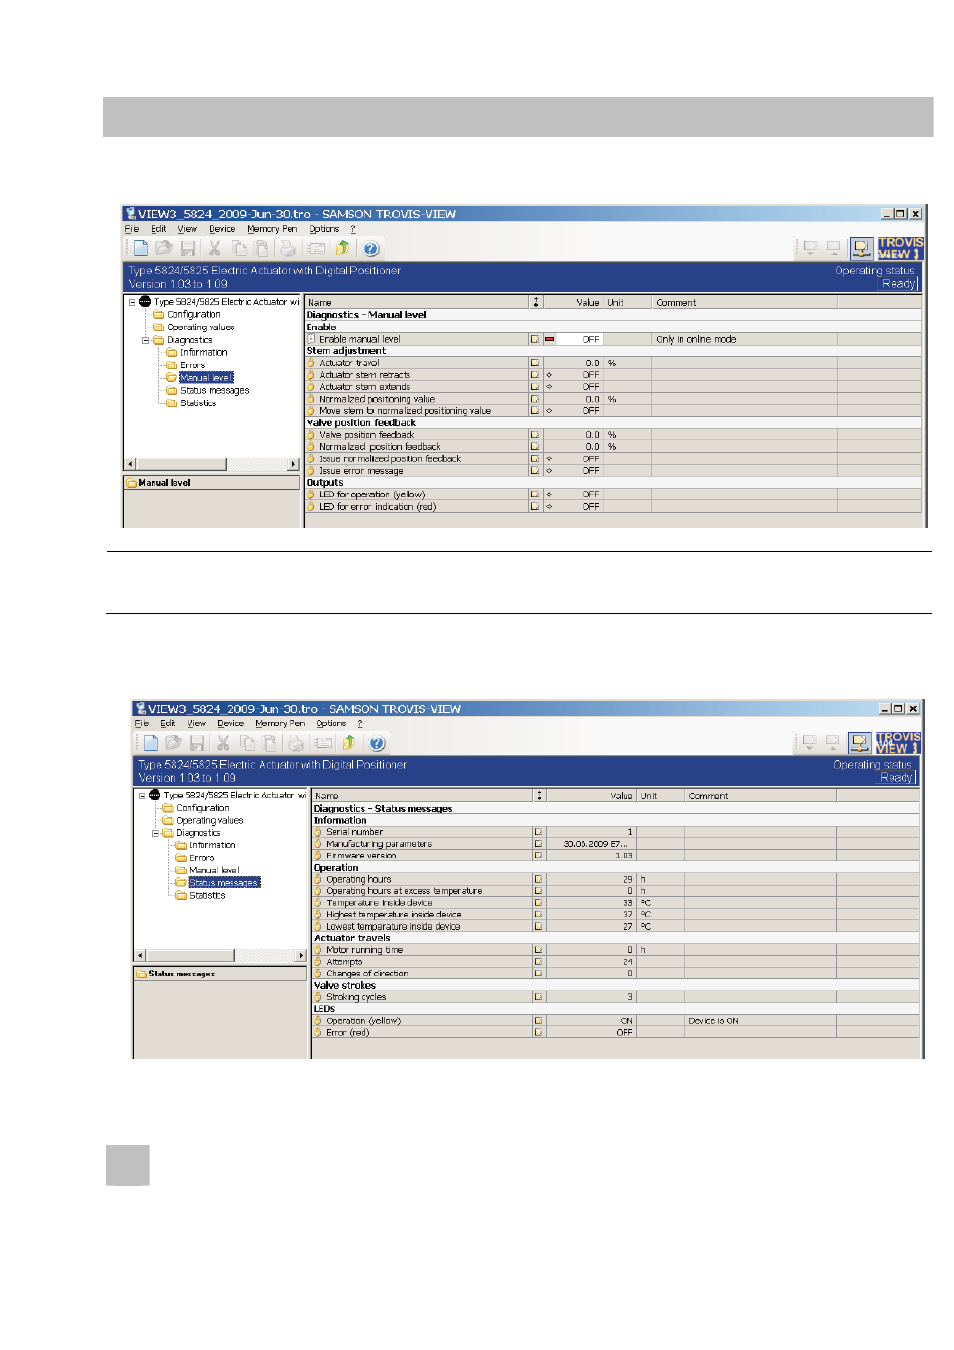Open Memory Pen menu in Manual level window
Screen dimensions: 954x1350
[x=272, y=229]
